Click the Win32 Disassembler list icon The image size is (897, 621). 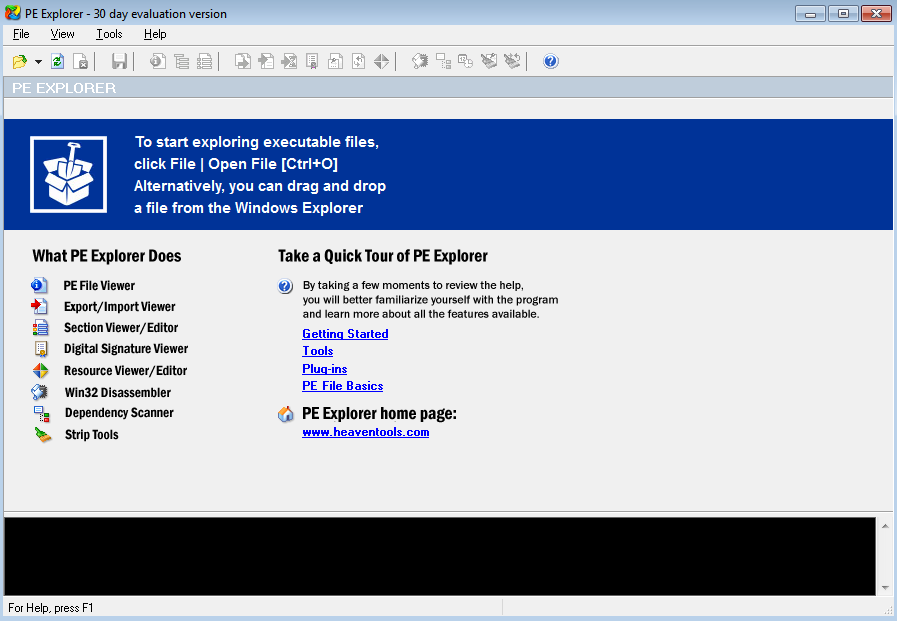point(40,392)
